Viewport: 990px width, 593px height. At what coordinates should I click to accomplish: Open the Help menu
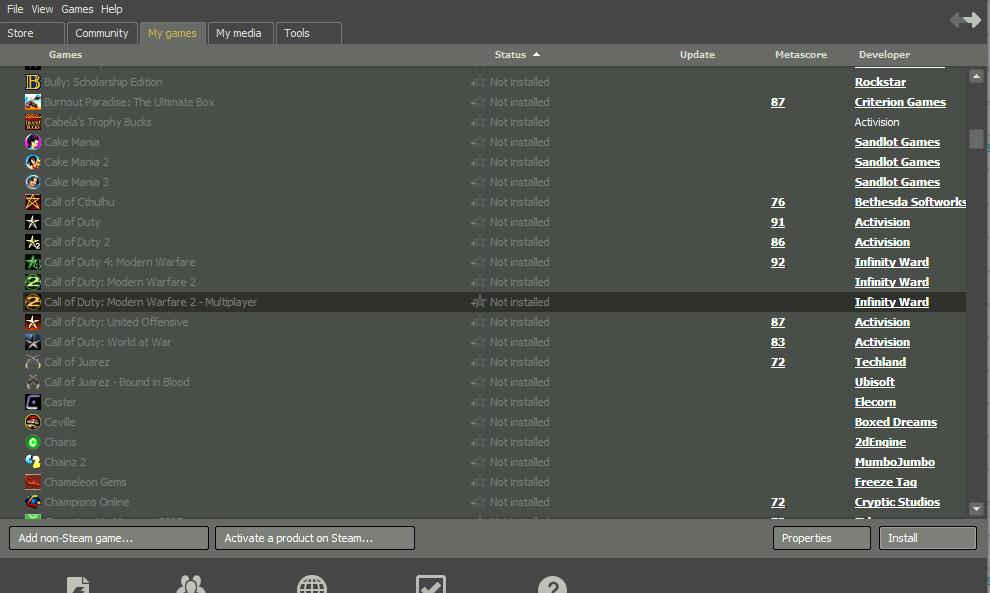pos(112,9)
